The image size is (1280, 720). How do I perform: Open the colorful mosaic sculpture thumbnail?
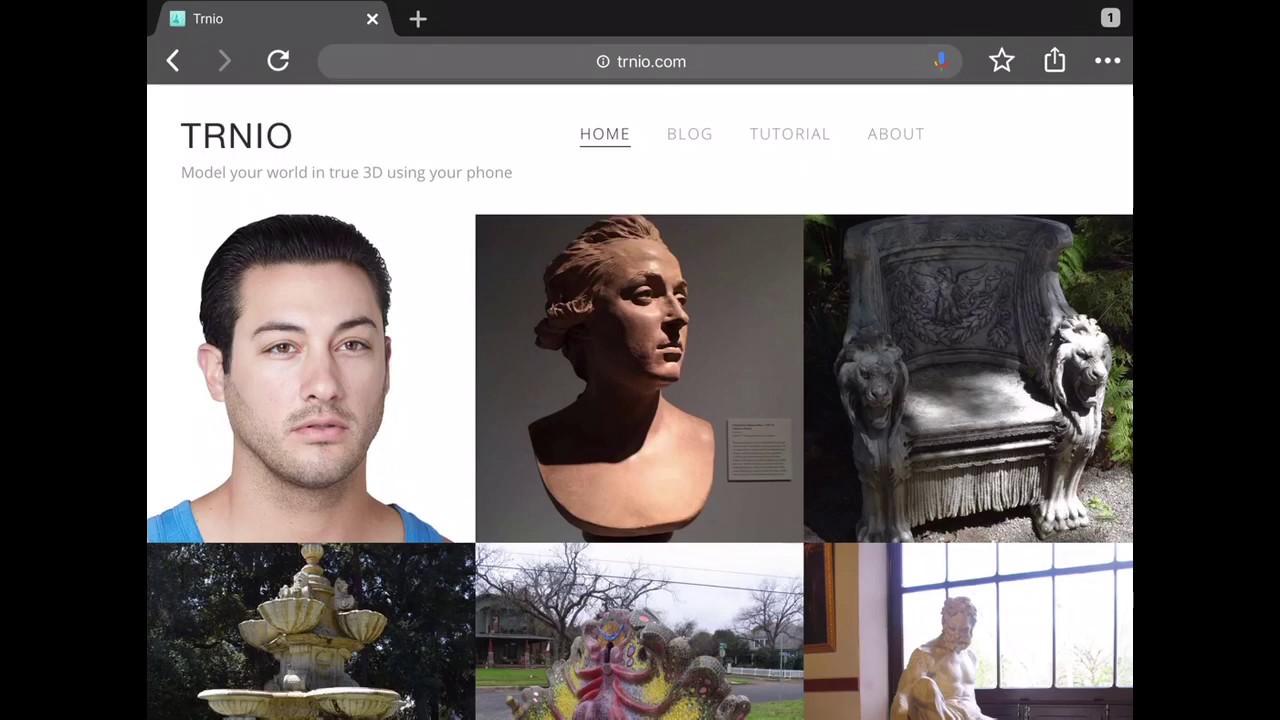639,632
